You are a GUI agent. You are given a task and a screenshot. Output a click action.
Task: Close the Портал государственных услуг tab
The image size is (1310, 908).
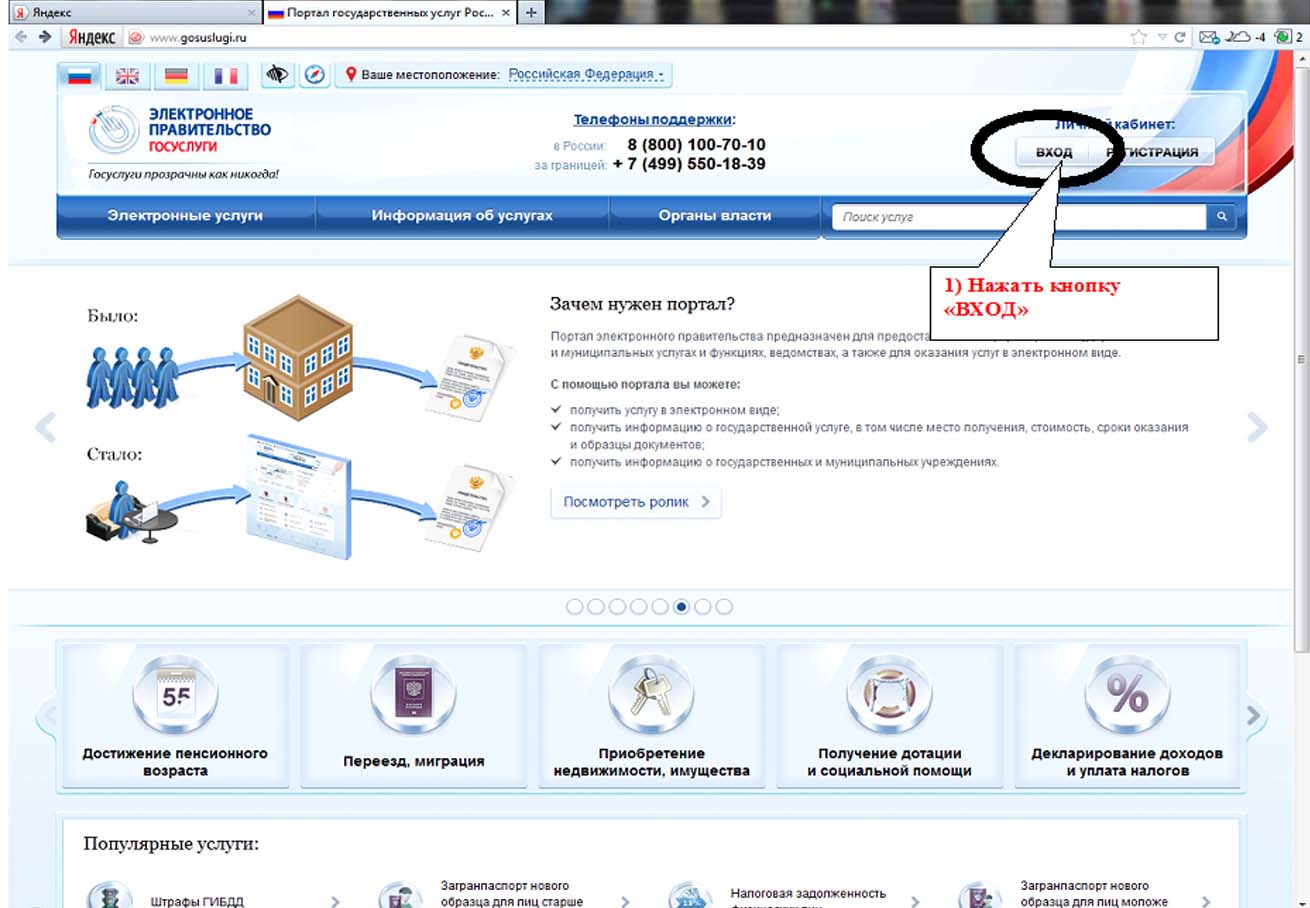(x=505, y=13)
